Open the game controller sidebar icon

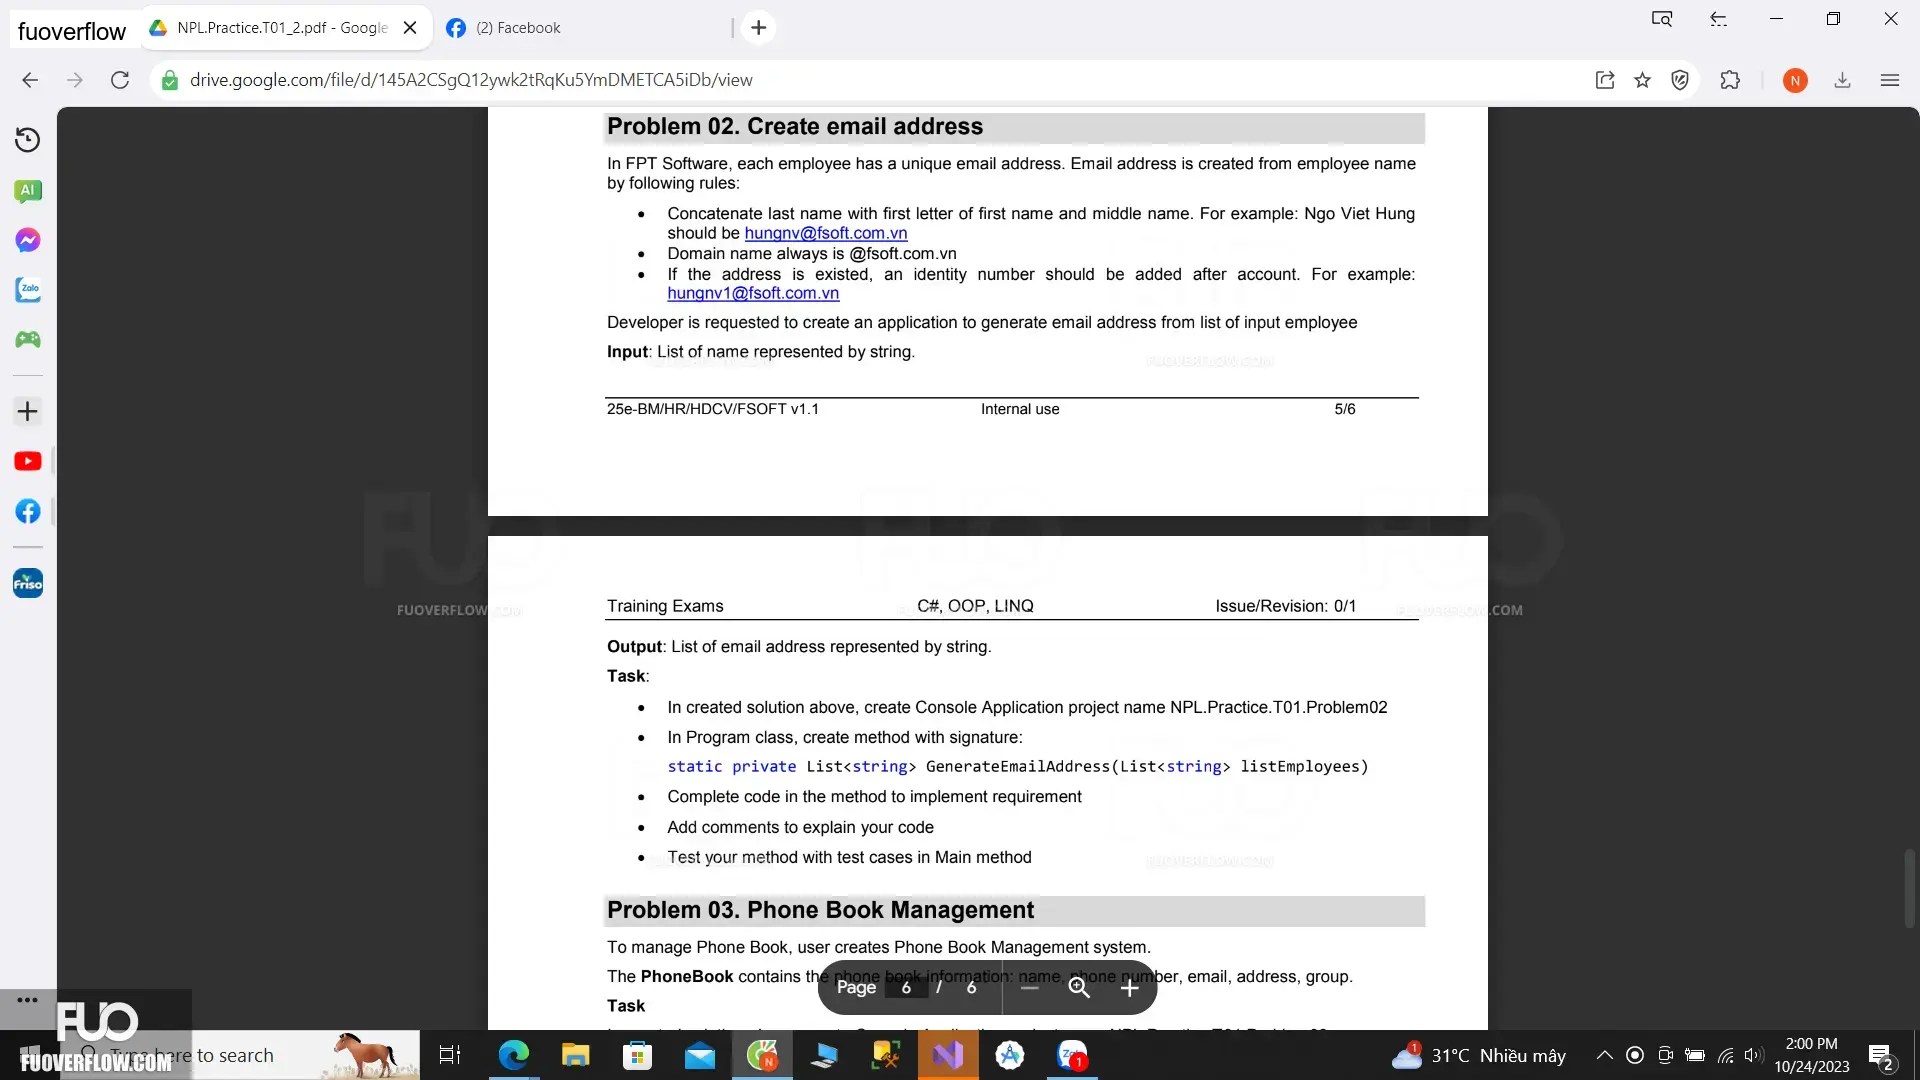[x=28, y=340]
